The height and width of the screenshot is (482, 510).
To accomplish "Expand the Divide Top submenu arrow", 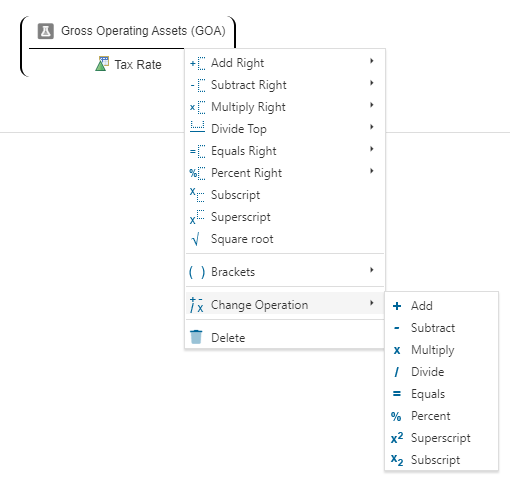I will click(372, 127).
